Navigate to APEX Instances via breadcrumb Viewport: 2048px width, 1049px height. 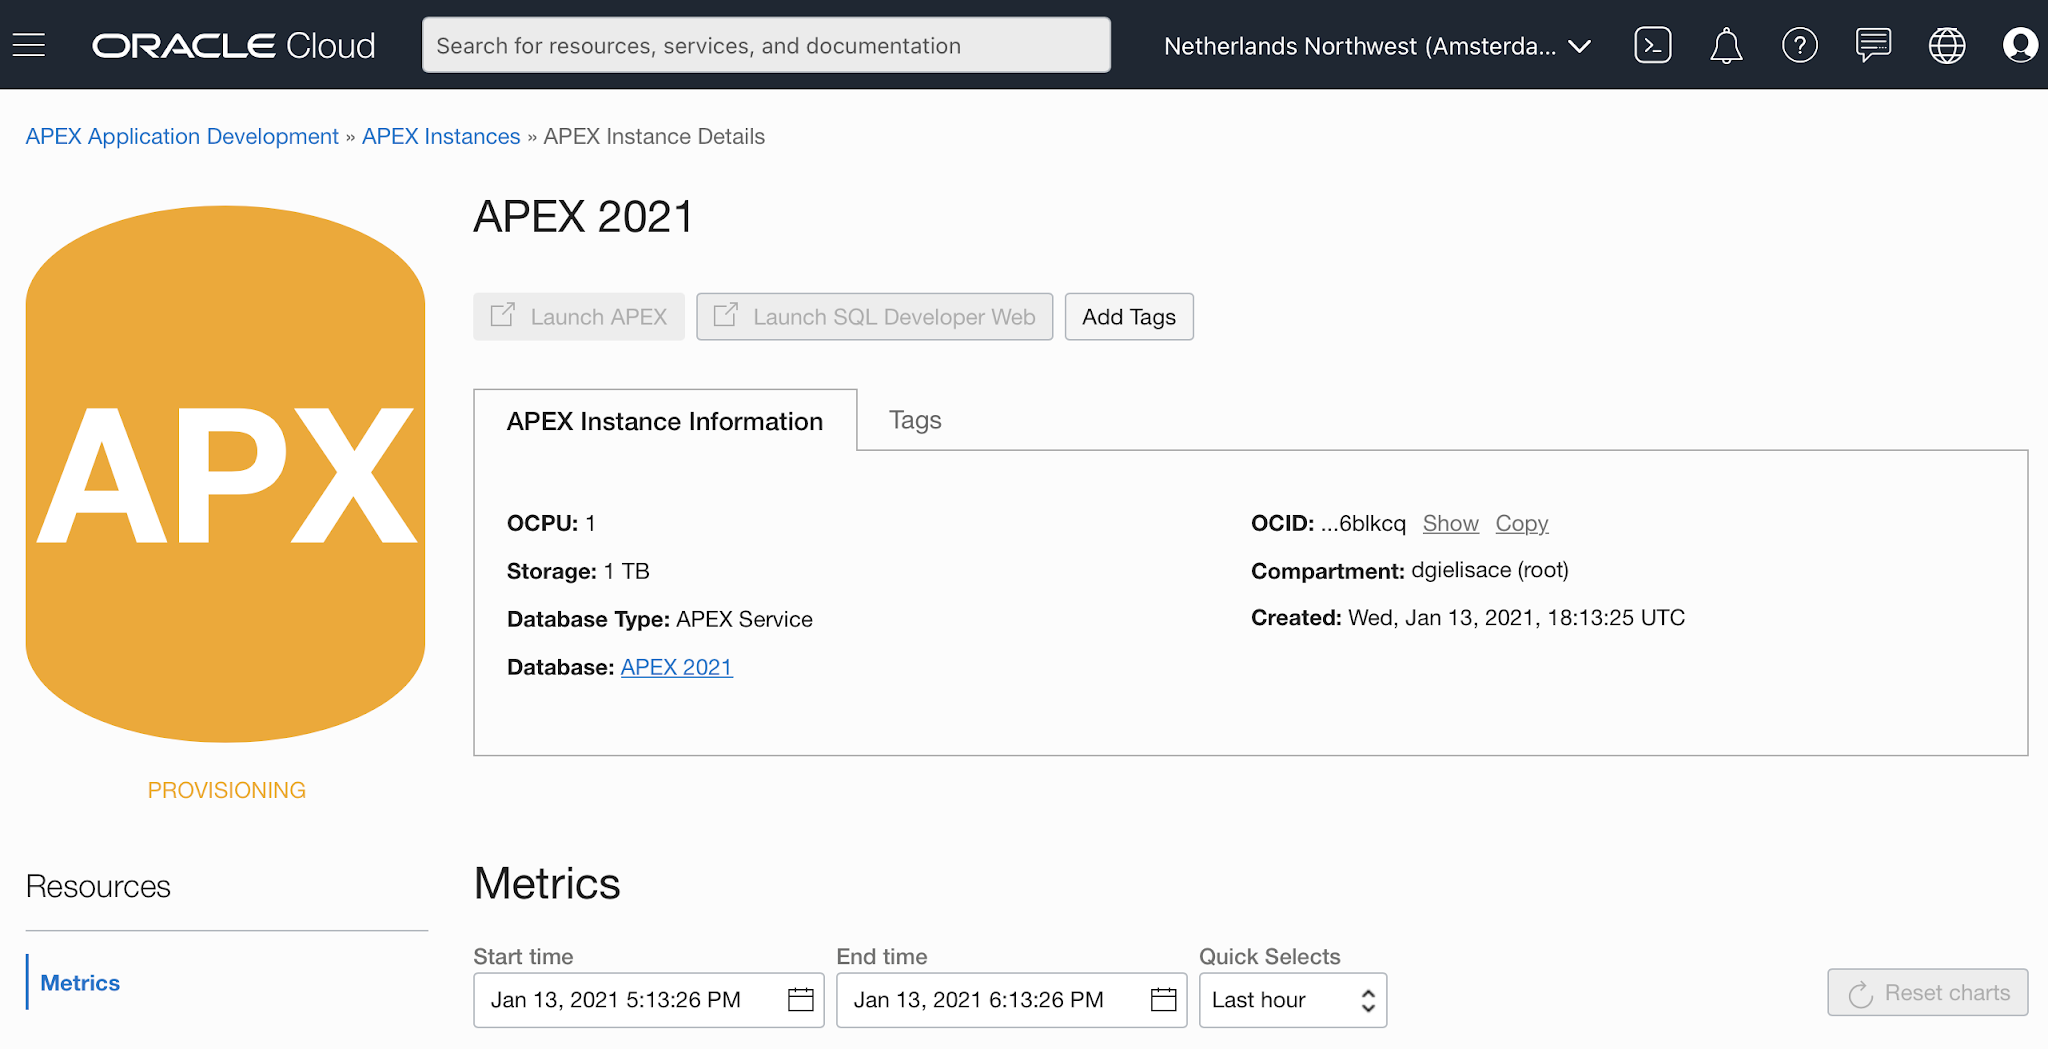click(x=440, y=136)
